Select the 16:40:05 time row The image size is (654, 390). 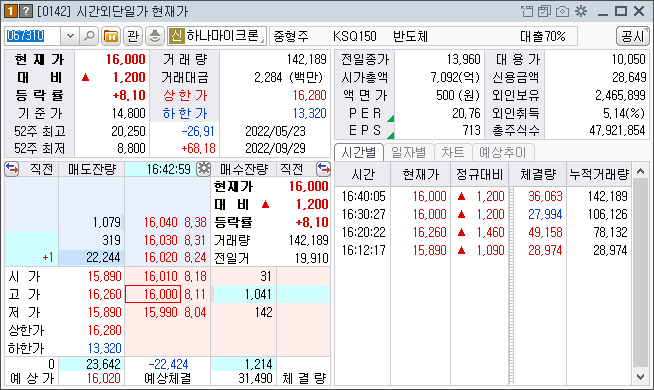tap(484, 196)
